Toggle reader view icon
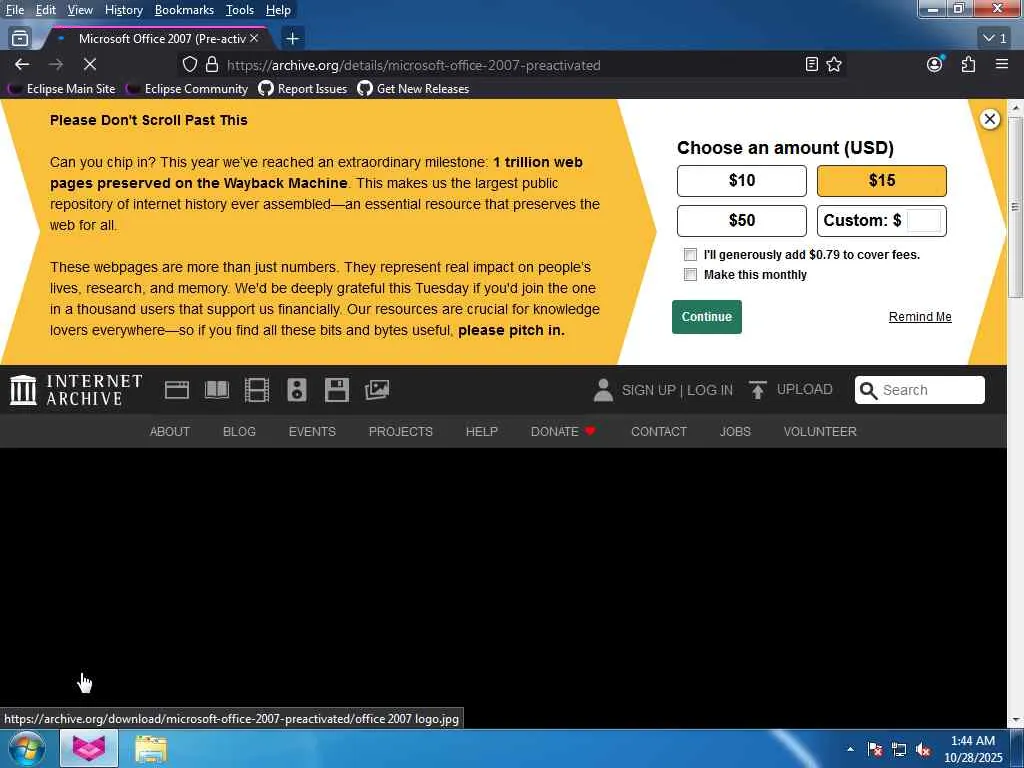Image resolution: width=1024 pixels, height=768 pixels. 812,64
